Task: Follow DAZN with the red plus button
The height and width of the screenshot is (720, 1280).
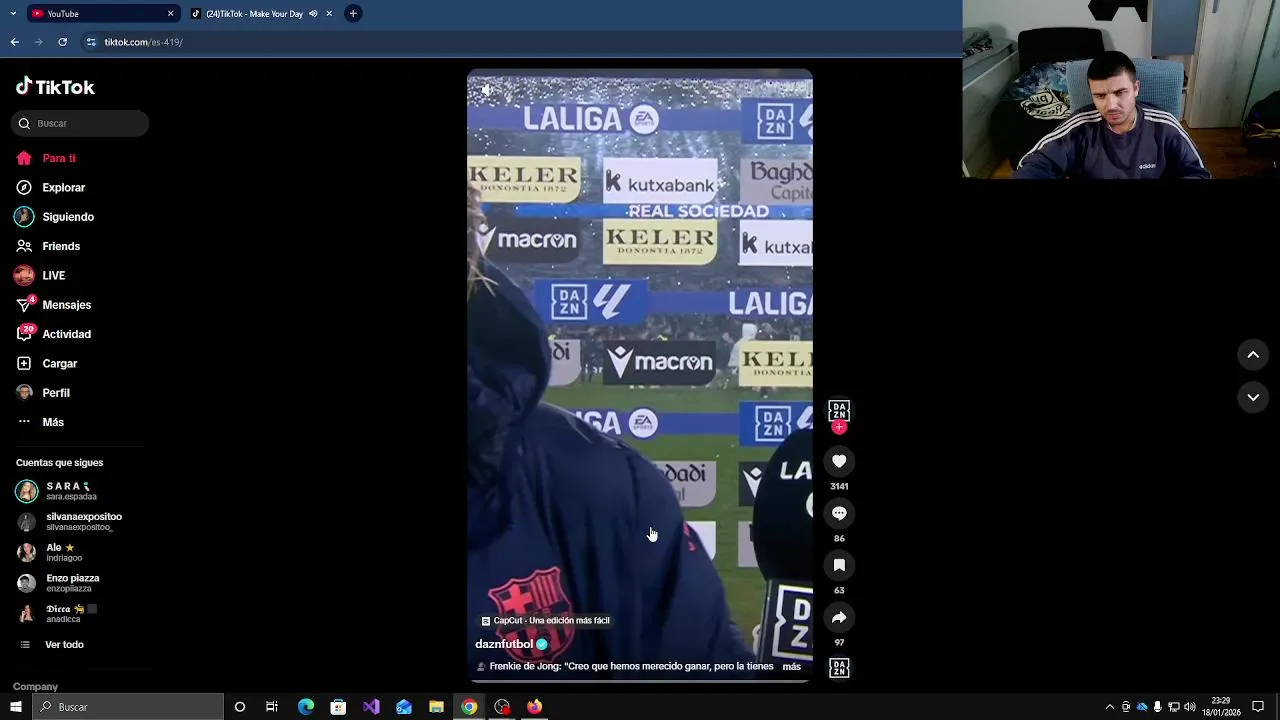Action: [839, 427]
